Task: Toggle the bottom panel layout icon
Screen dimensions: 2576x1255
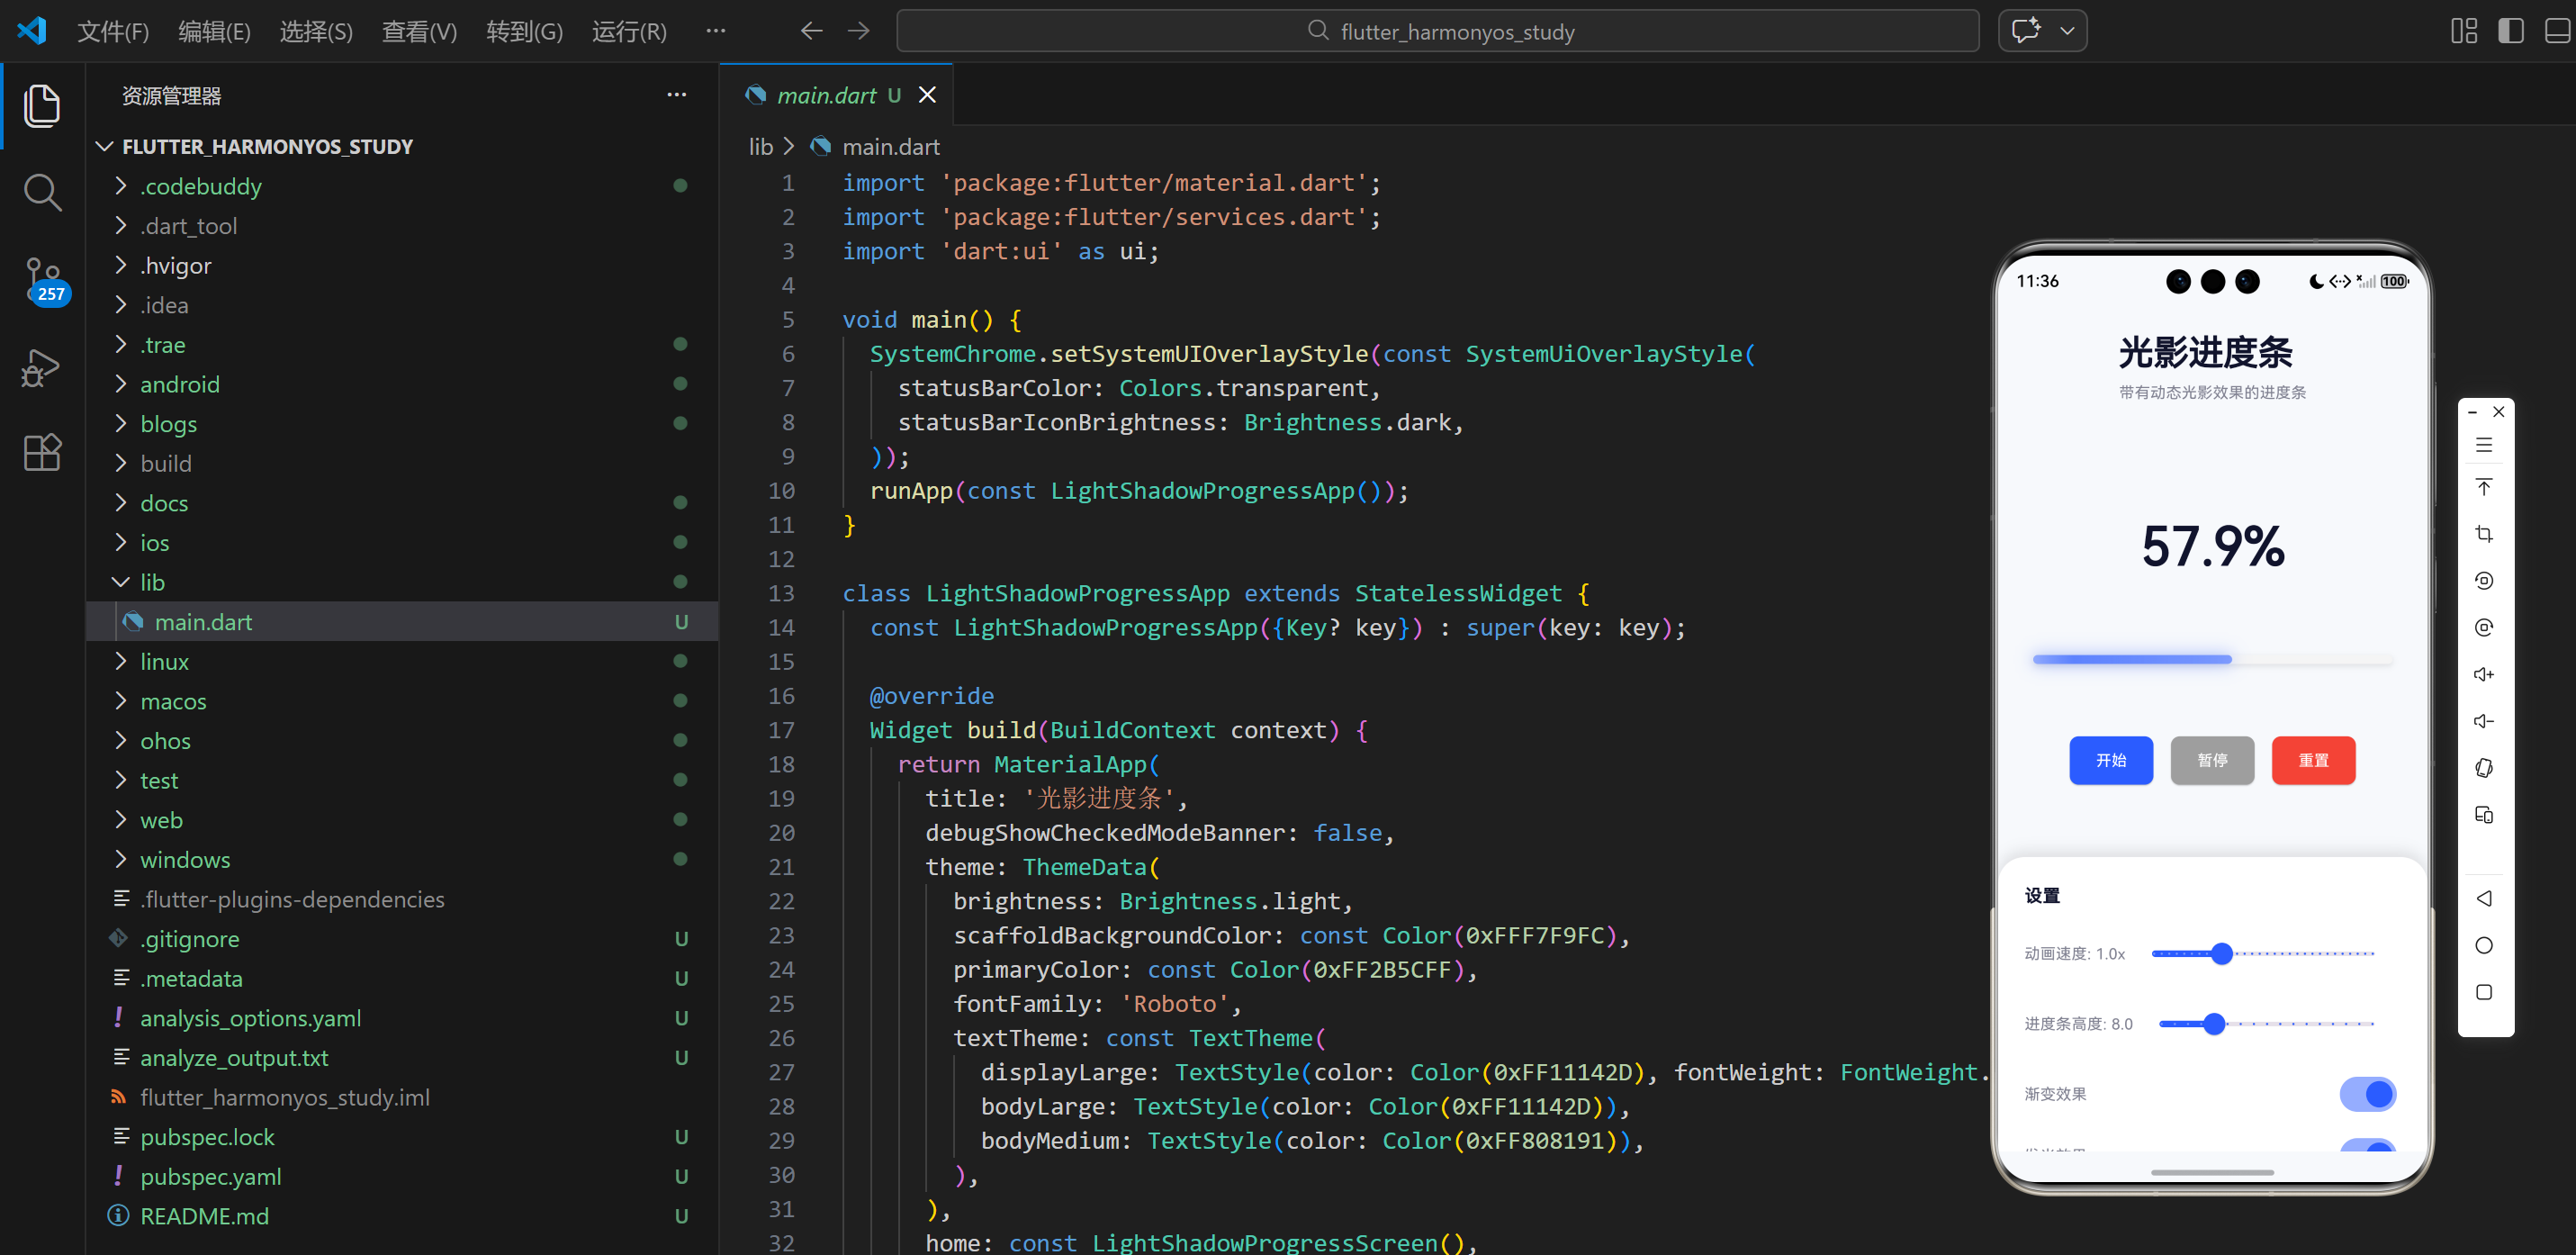Action: pos(2556,31)
